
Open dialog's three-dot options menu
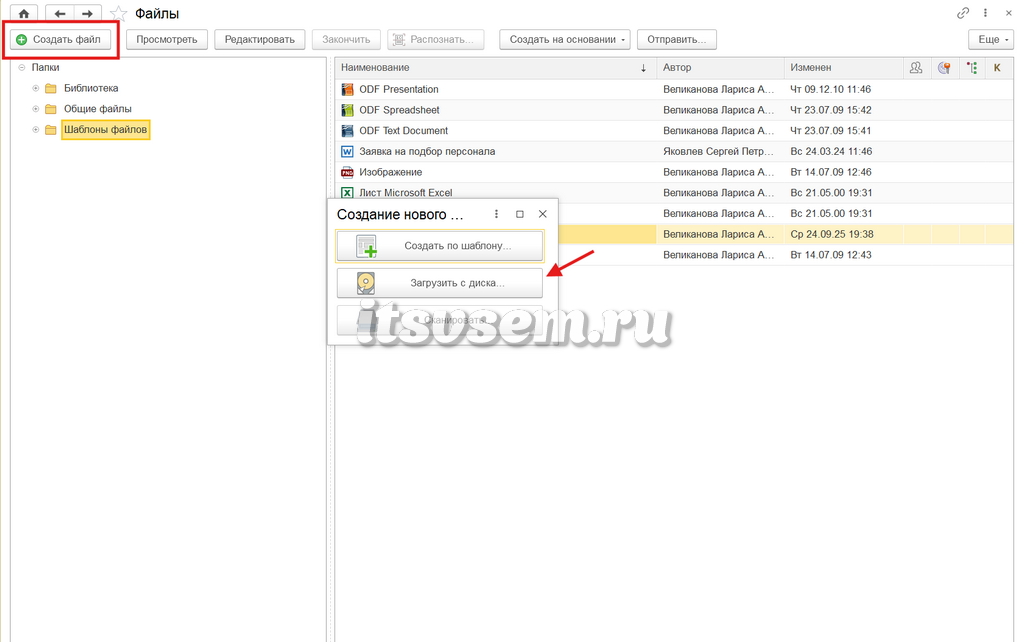tap(496, 214)
